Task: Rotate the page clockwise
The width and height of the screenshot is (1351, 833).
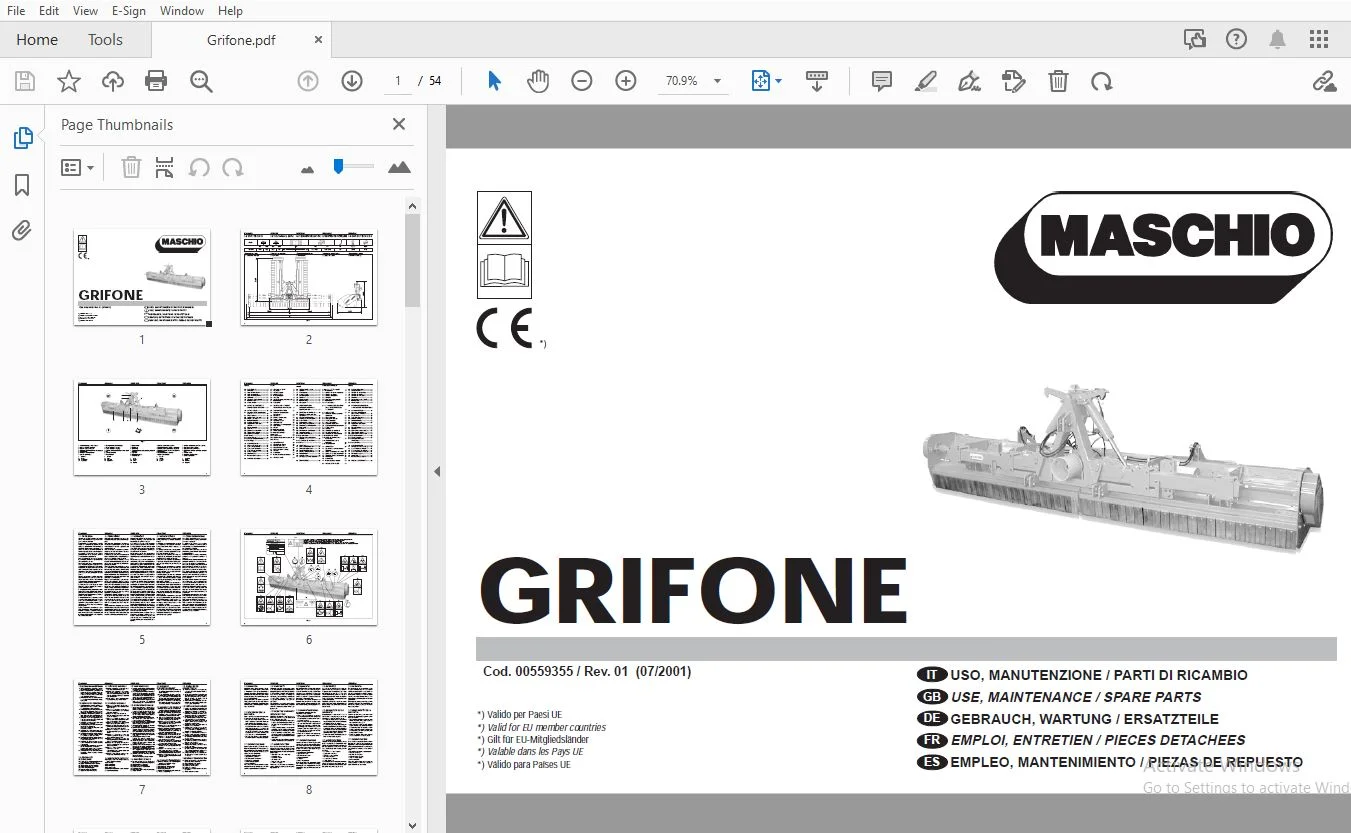Action: 1102,81
